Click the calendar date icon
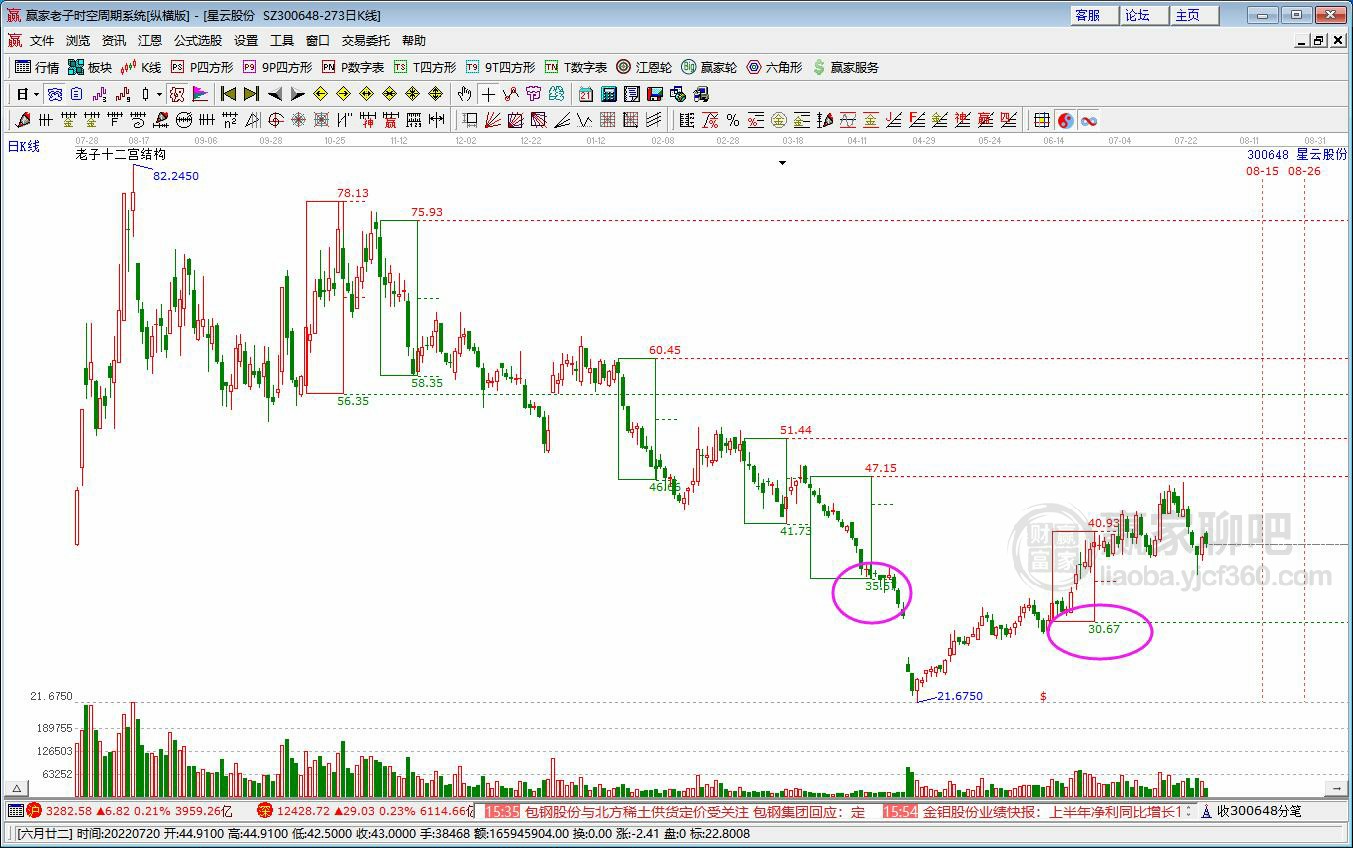1353x848 pixels. click(x=586, y=94)
